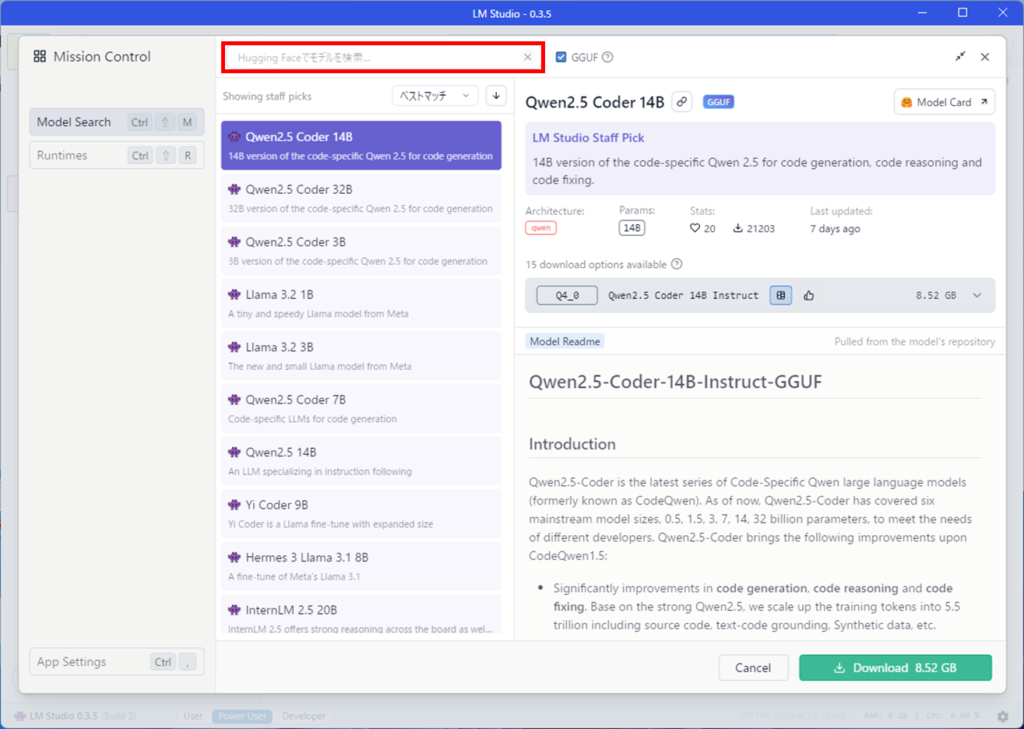Click the LM Studio Staff Pick heading
Image resolution: width=1024 pixels, height=729 pixels.
coord(588,138)
